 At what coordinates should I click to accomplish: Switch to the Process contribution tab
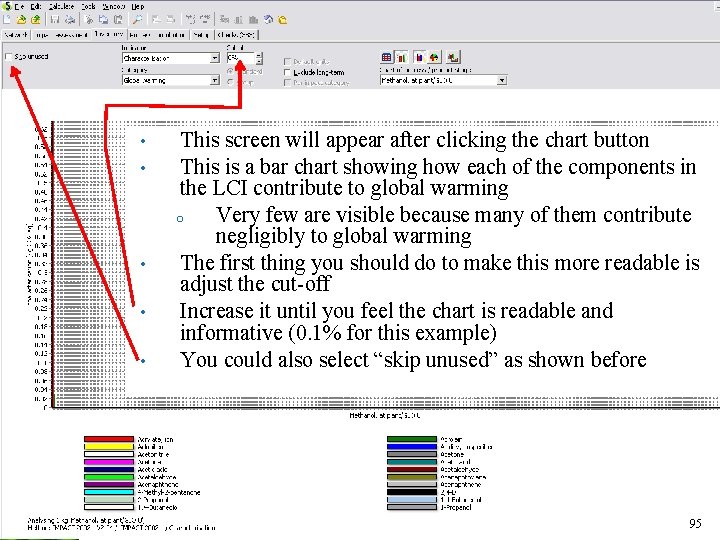click(158, 34)
